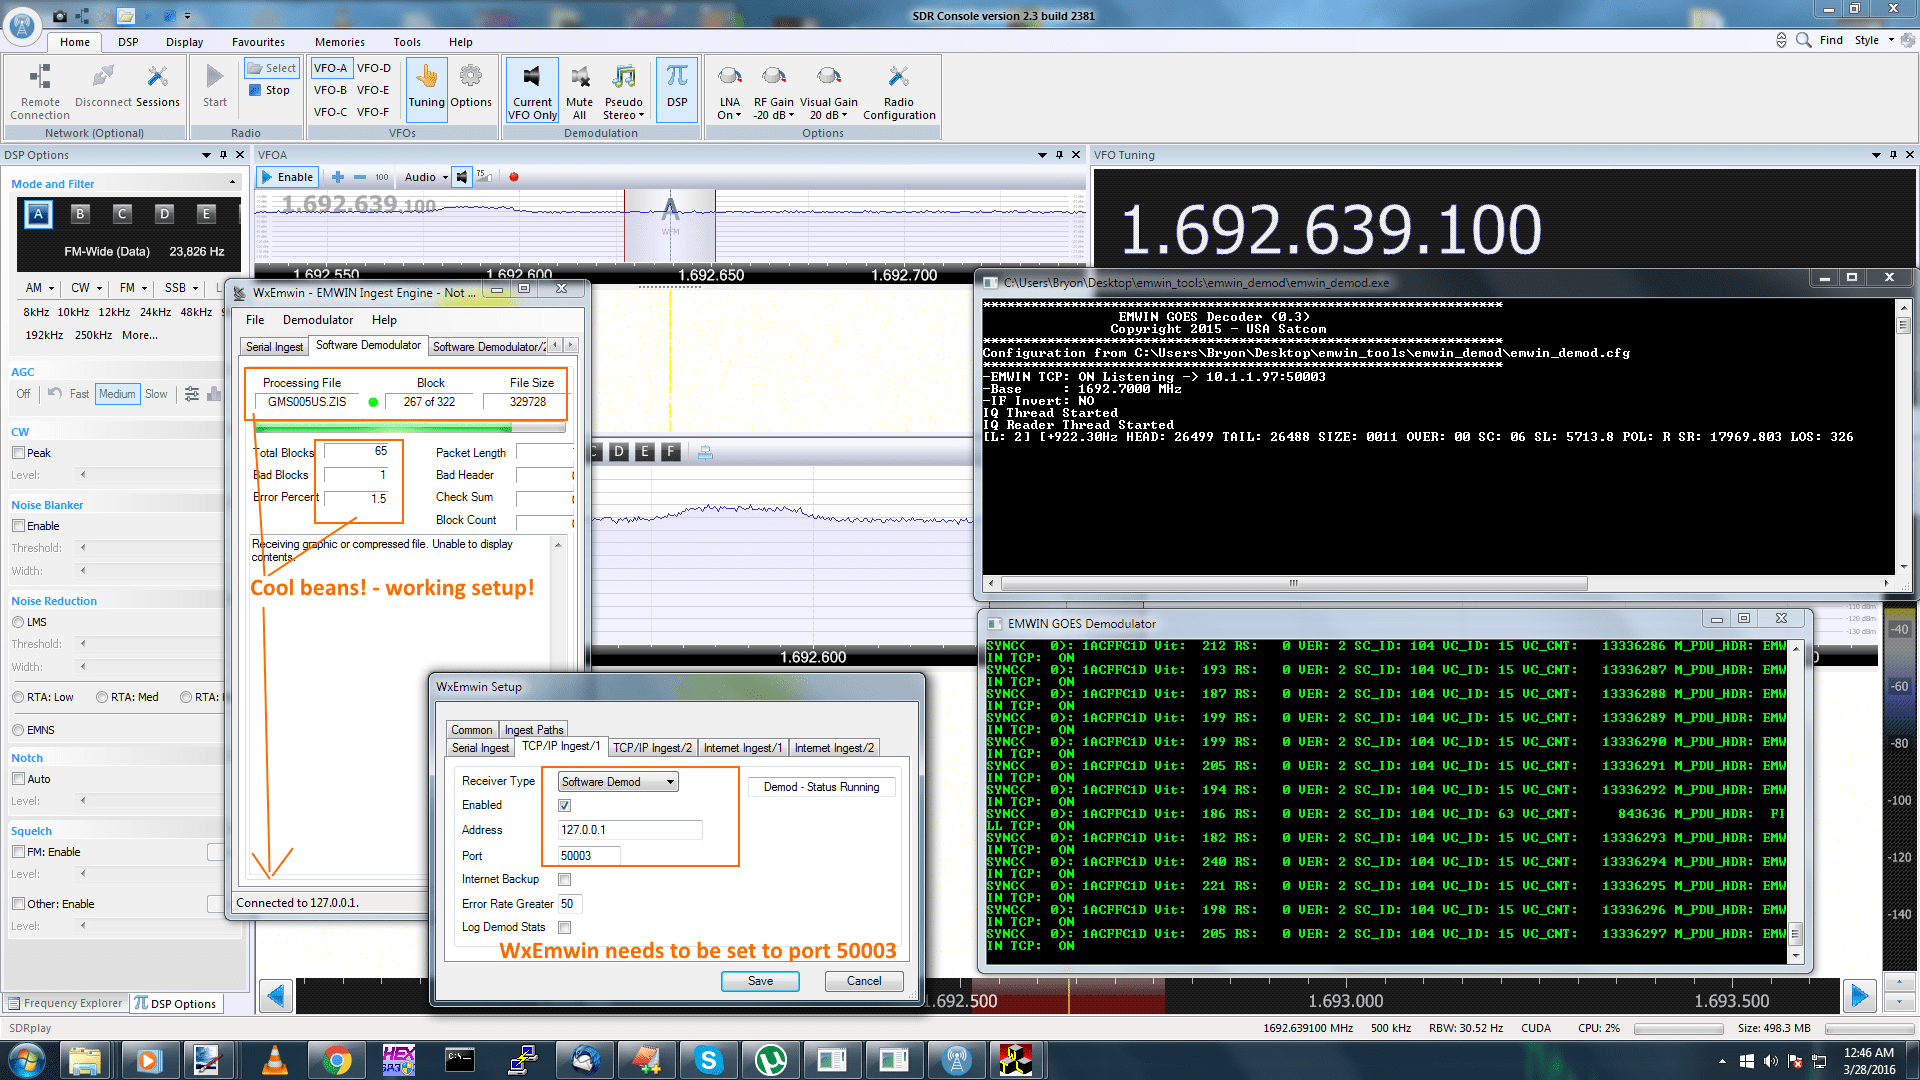1920x1080 pixels.
Task: Click the Windows Start button
Action: [x=26, y=1060]
